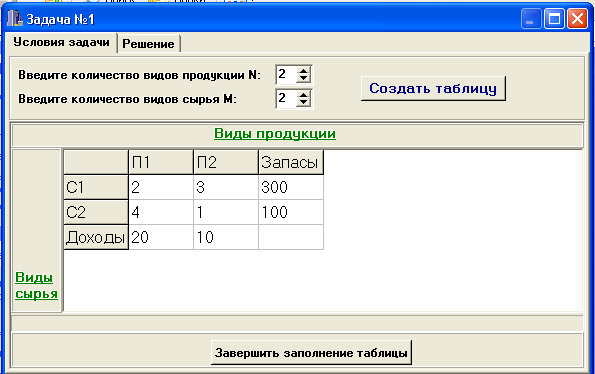This screenshot has width=595, height=374.
Task: Increase raw material types M with up arrow
Action: [x=303, y=94]
